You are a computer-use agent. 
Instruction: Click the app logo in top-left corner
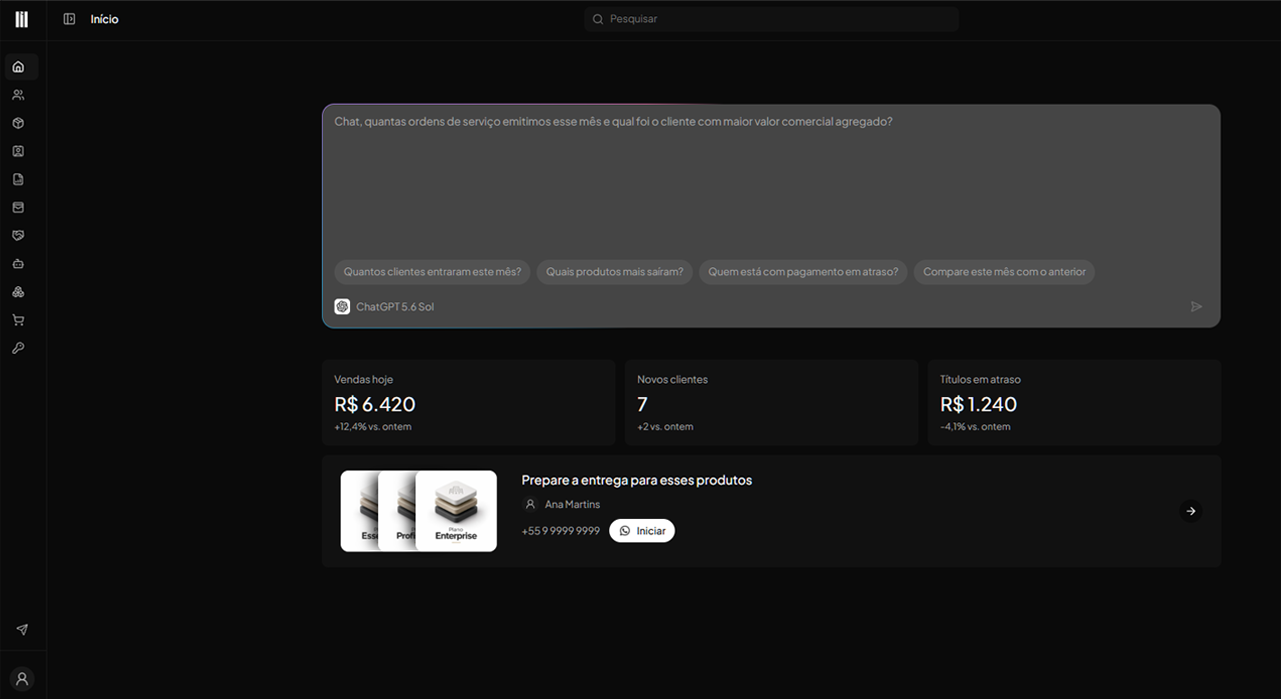click(22, 19)
